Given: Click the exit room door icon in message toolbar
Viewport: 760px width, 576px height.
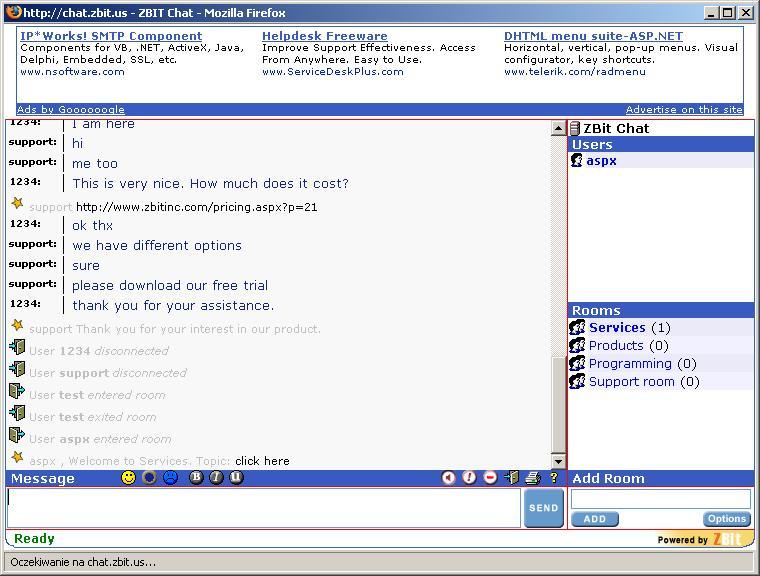Looking at the screenshot, I should click(511, 478).
